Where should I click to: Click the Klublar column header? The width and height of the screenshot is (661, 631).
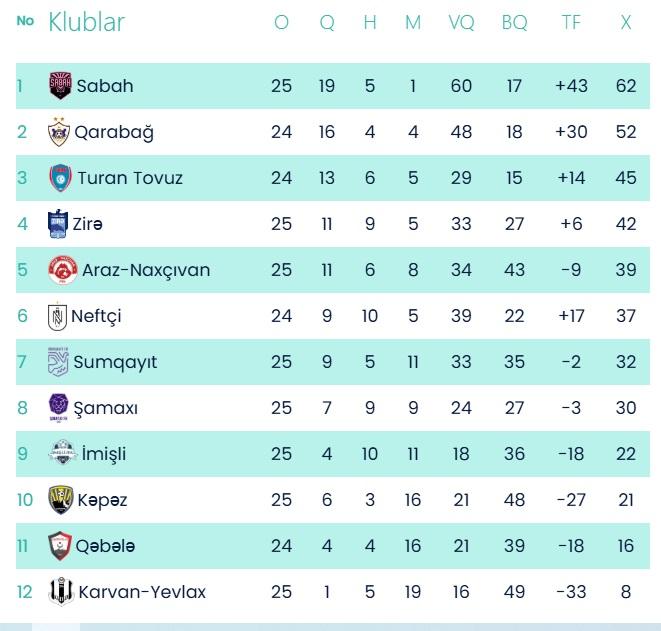pyautogui.click(x=87, y=22)
